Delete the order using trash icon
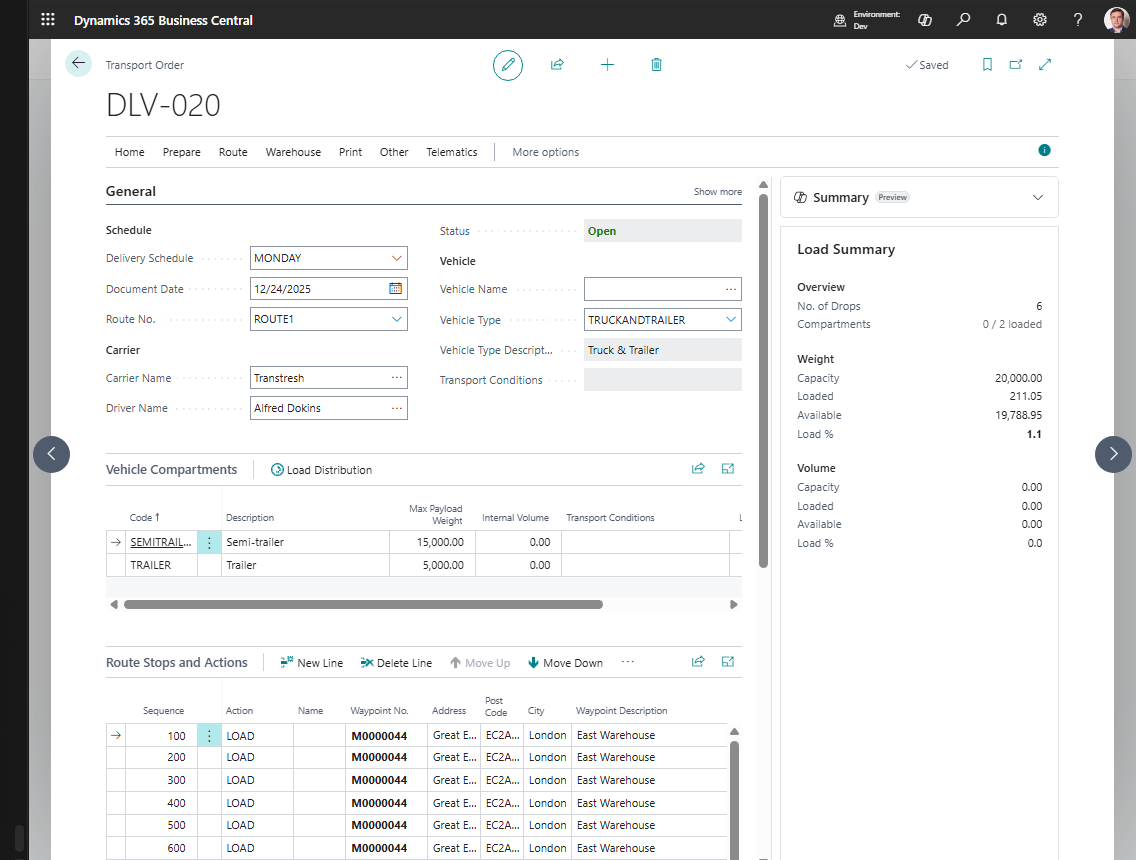The image size is (1136, 860). click(656, 64)
